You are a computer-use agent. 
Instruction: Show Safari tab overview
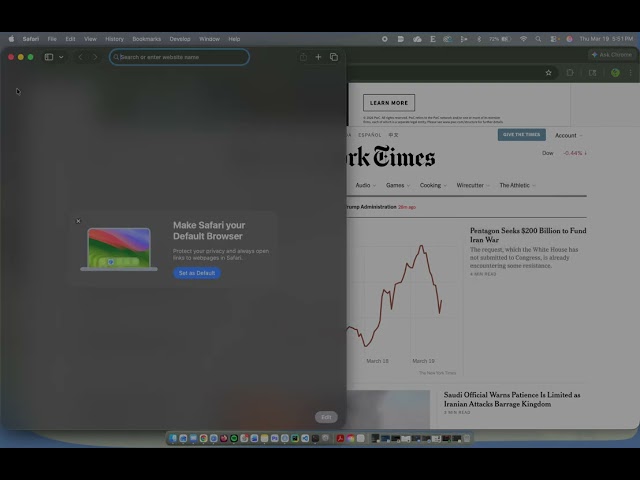coord(334,57)
